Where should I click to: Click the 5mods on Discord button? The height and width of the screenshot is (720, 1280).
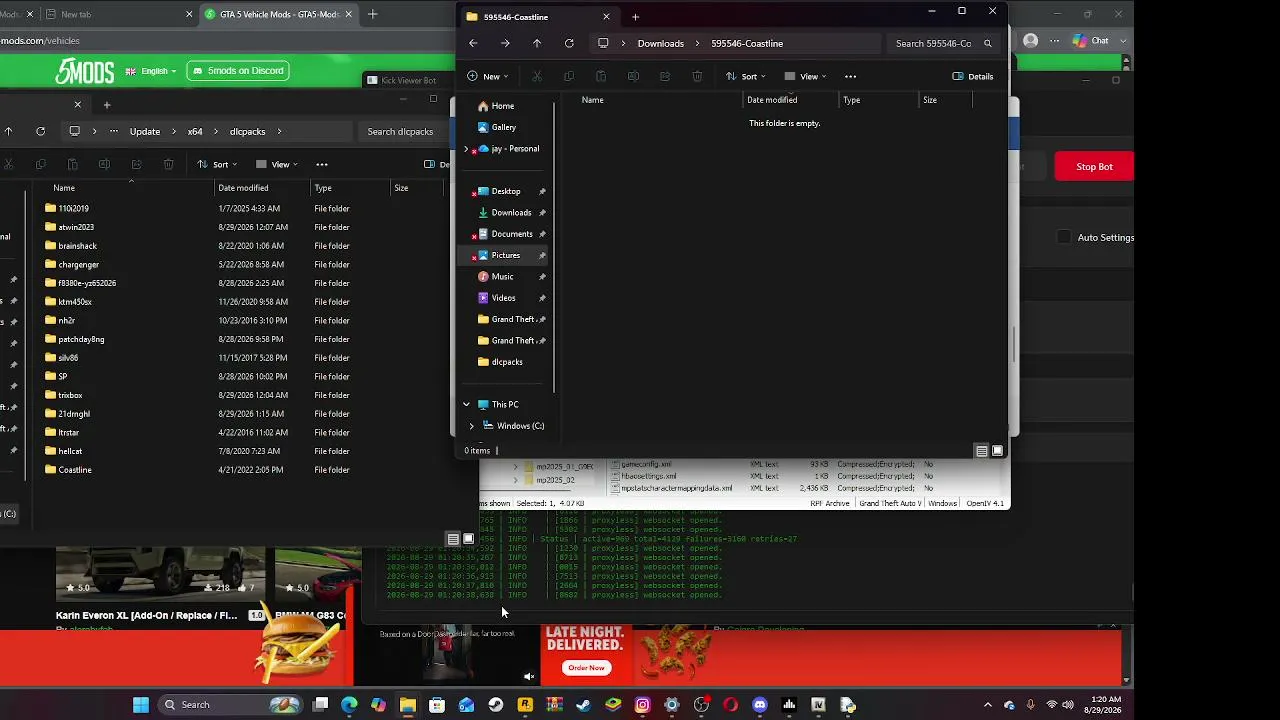[x=238, y=71]
